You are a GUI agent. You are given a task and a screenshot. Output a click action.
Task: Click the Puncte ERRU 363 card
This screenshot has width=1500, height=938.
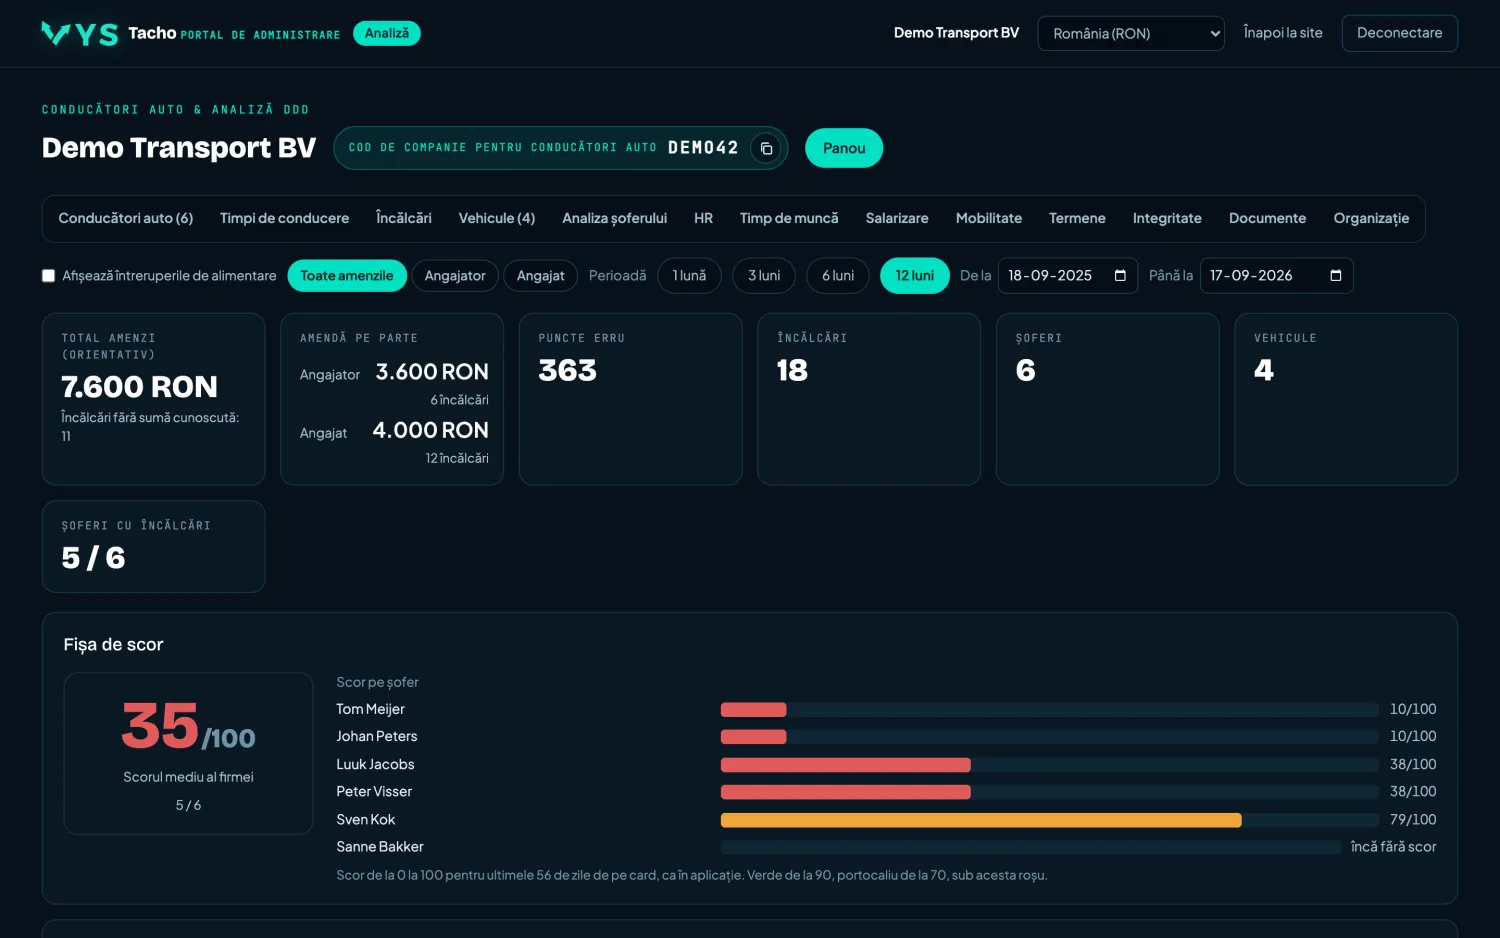(x=631, y=399)
